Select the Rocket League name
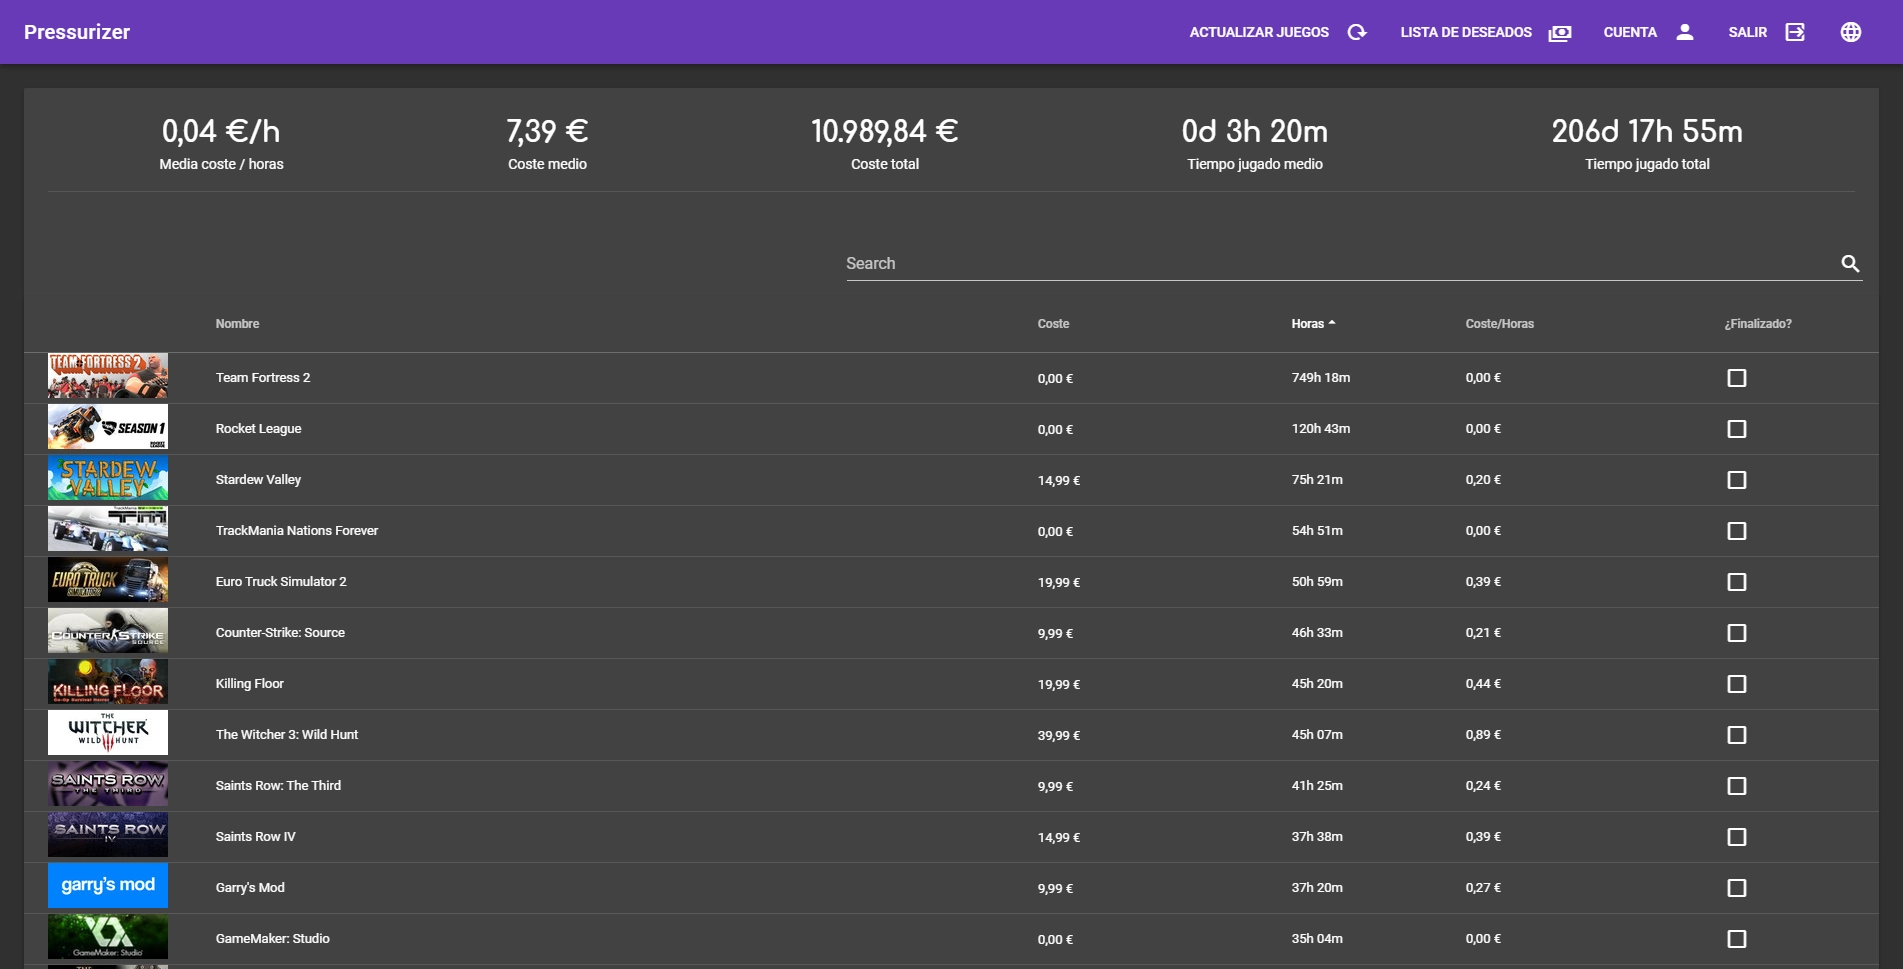1903x969 pixels. coord(258,429)
